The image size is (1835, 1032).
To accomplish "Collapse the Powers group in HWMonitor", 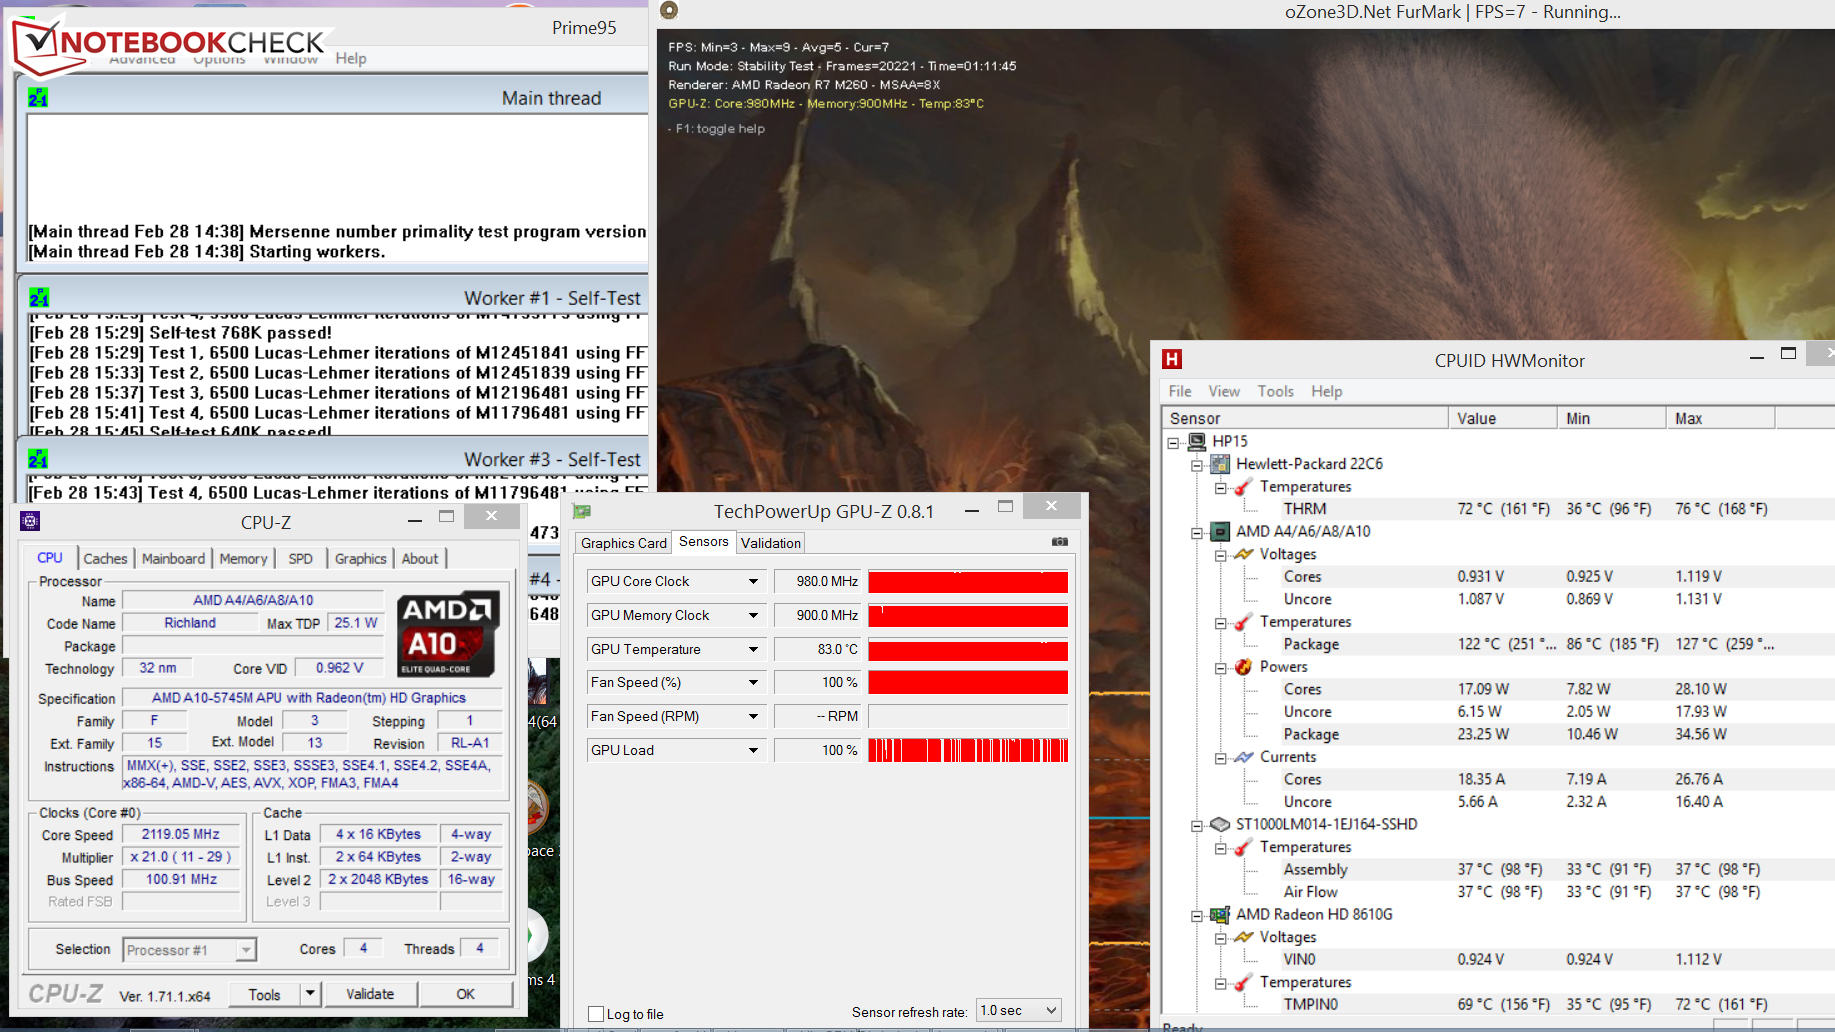I will [x=1221, y=668].
